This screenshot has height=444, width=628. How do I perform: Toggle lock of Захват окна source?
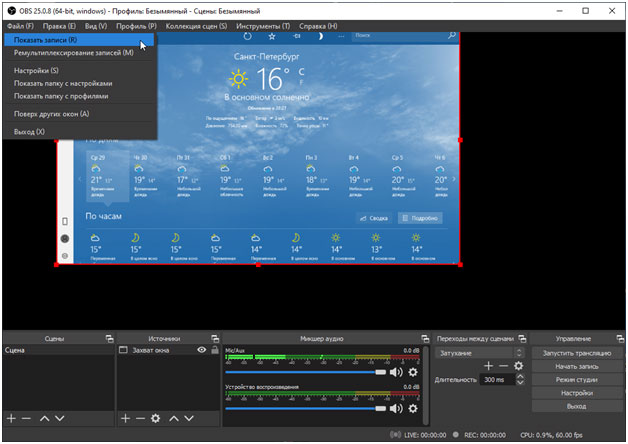coord(215,350)
